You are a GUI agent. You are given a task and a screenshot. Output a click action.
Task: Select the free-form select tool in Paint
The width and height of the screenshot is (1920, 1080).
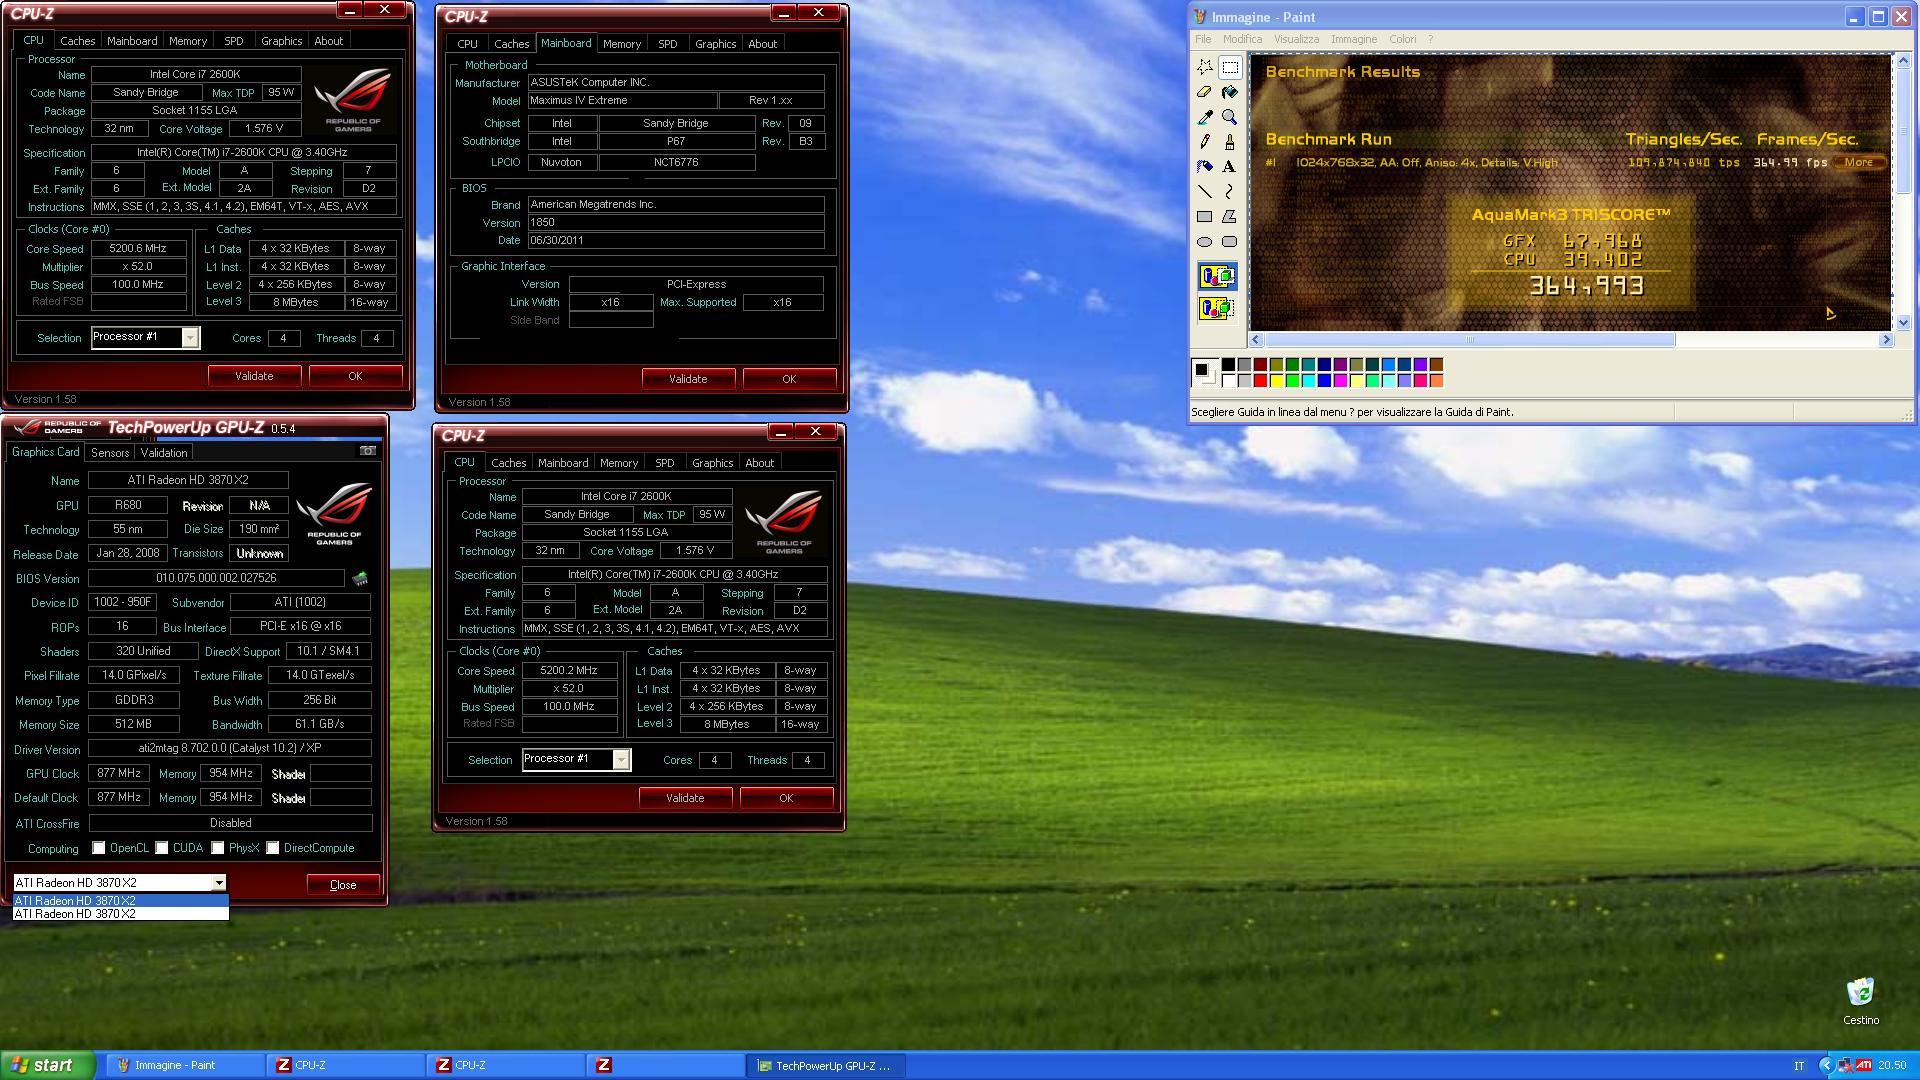click(x=1205, y=67)
